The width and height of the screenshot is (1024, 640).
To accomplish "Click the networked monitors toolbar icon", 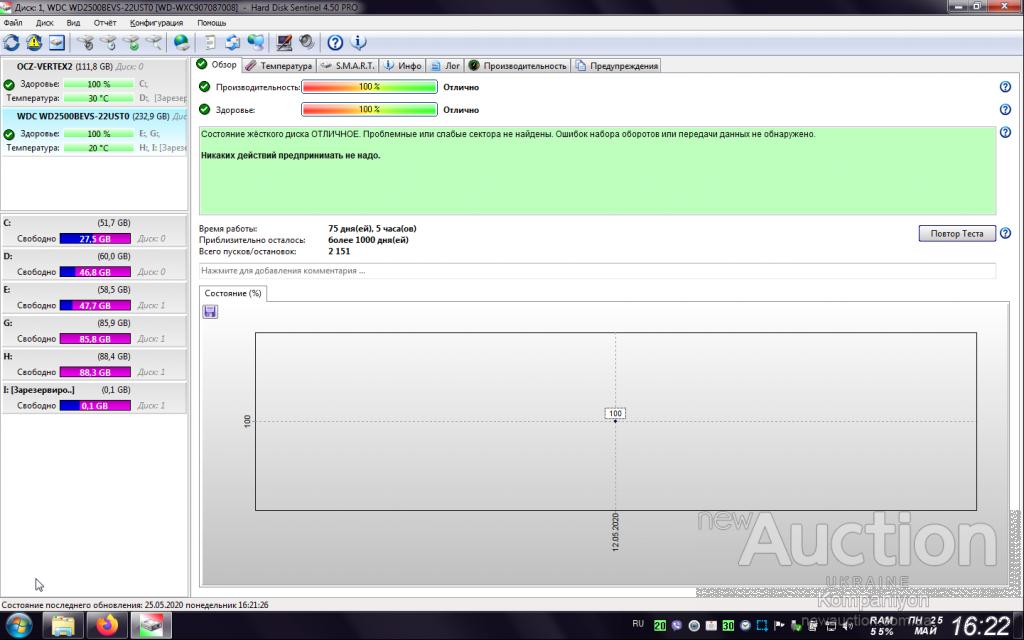I will click(255, 42).
